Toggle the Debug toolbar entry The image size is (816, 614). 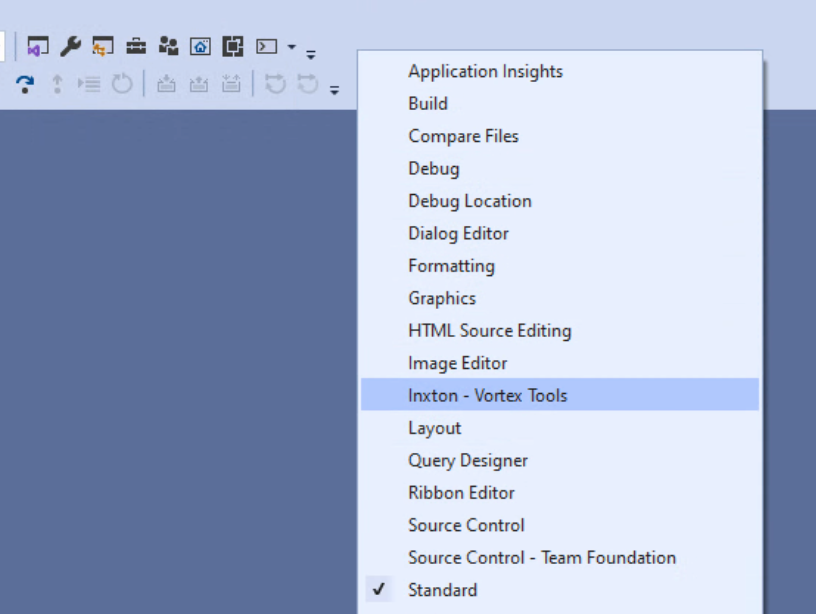coord(560,169)
